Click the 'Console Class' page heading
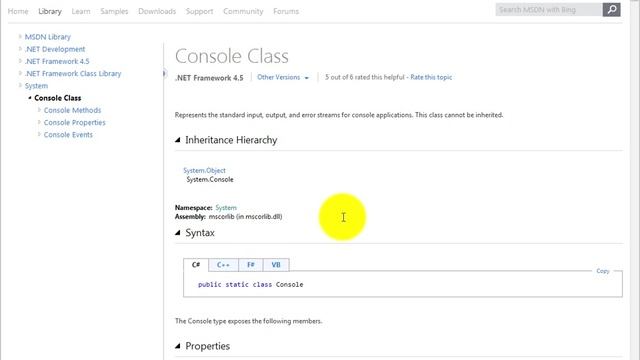 pos(232,56)
